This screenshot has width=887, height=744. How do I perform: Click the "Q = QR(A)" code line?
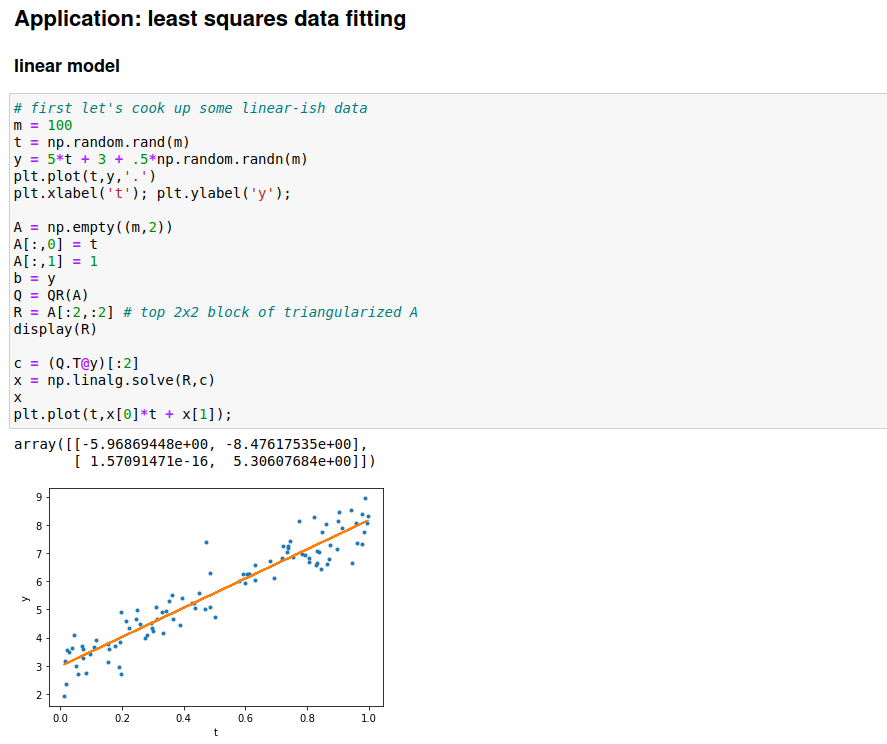(x=51, y=295)
